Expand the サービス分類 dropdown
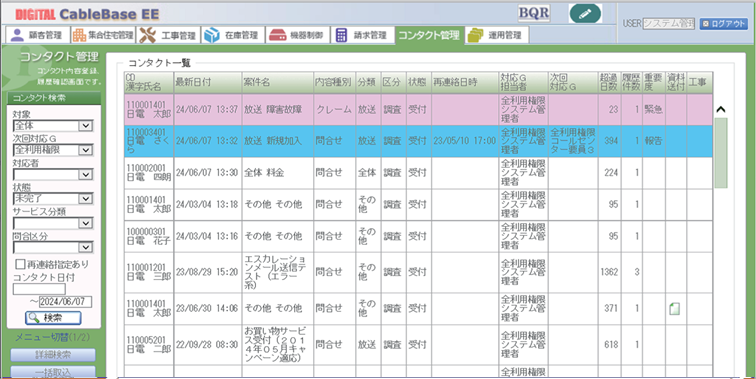The image size is (756, 379). [x=53, y=223]
